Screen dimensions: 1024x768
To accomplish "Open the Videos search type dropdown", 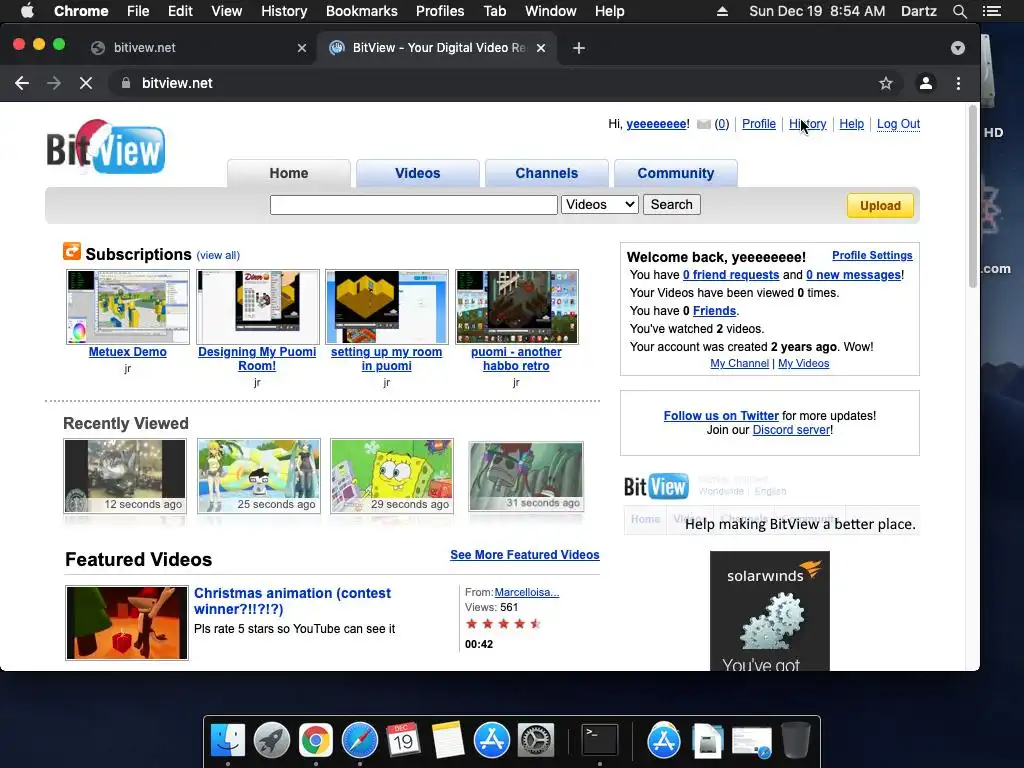I will (600, 204).
